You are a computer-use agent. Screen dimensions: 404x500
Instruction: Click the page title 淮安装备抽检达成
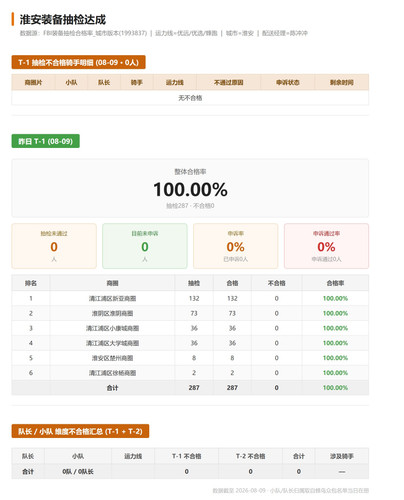coord(63,20)
